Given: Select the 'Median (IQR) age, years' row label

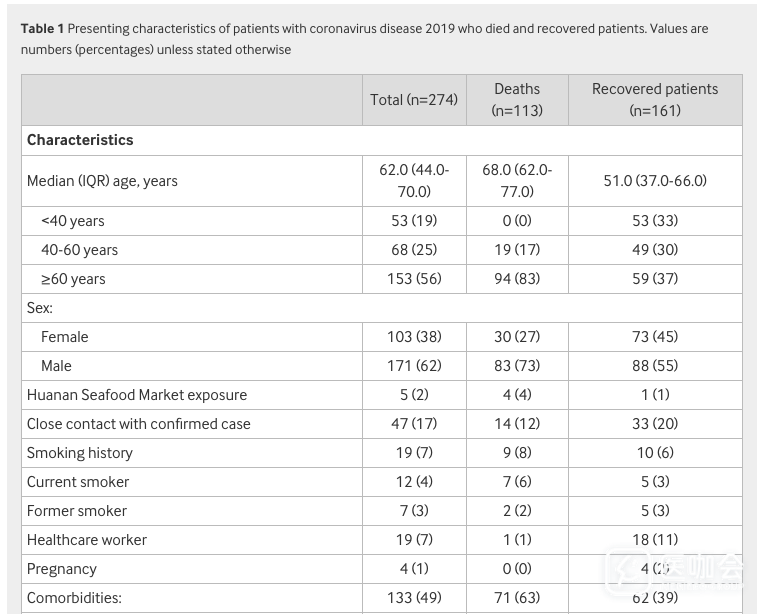Looking at the screenshot, I should pyautogui.click(x=102, y=181).
